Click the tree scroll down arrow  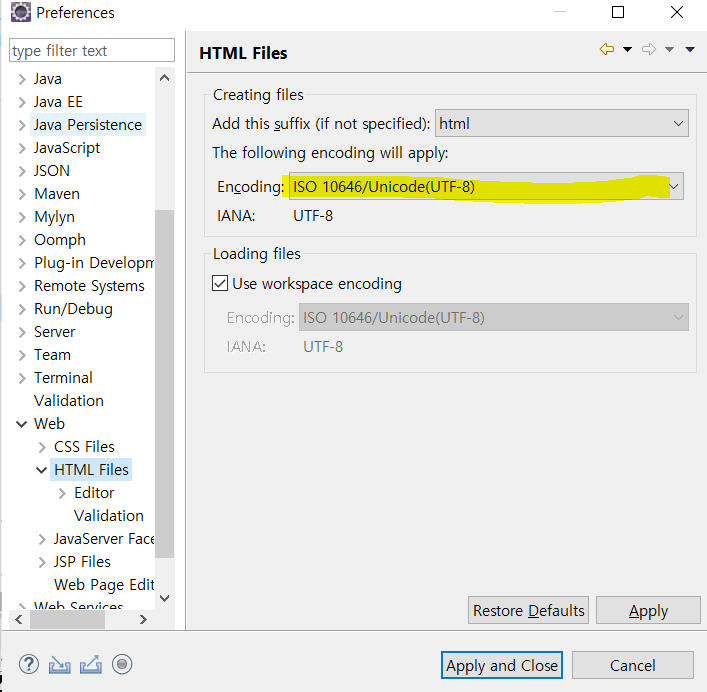pyautogui.click(x=165, y=598)
